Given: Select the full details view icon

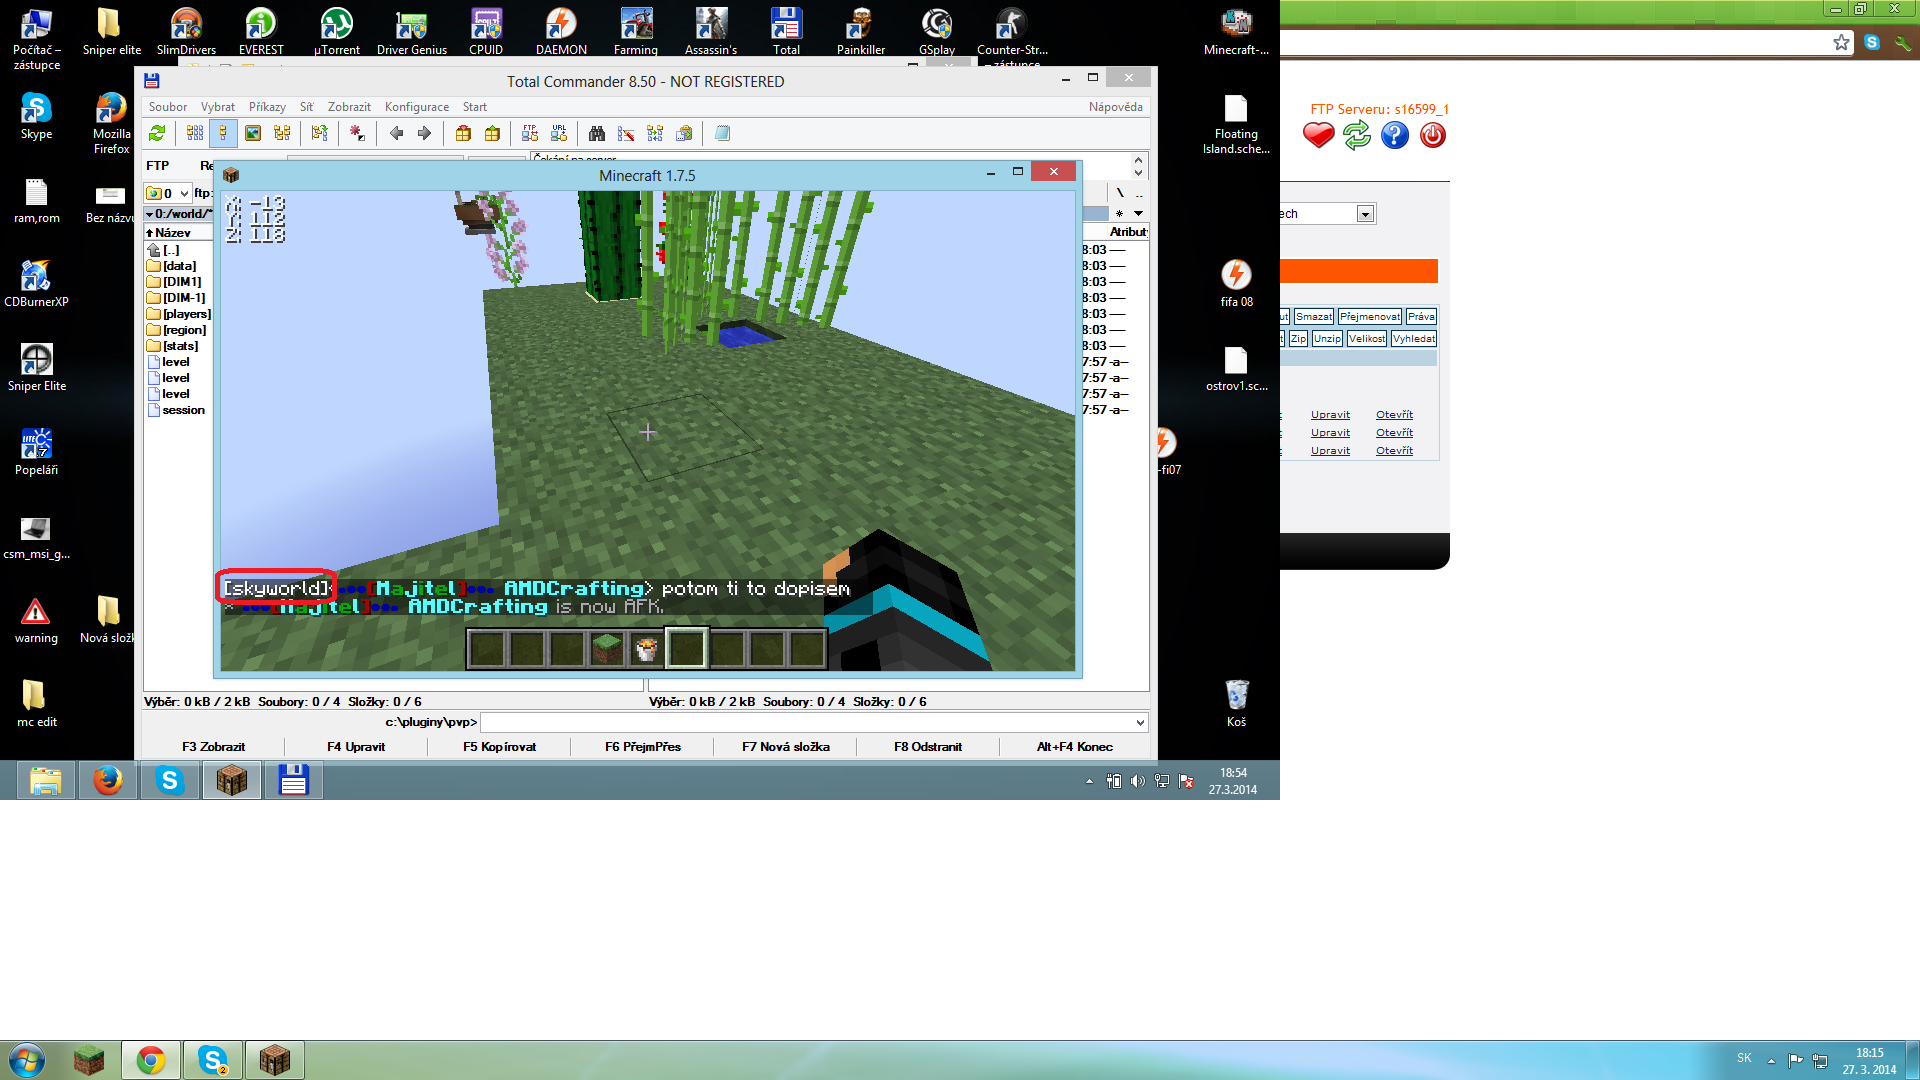Looking at the screenshot, I should coord(223,133).
